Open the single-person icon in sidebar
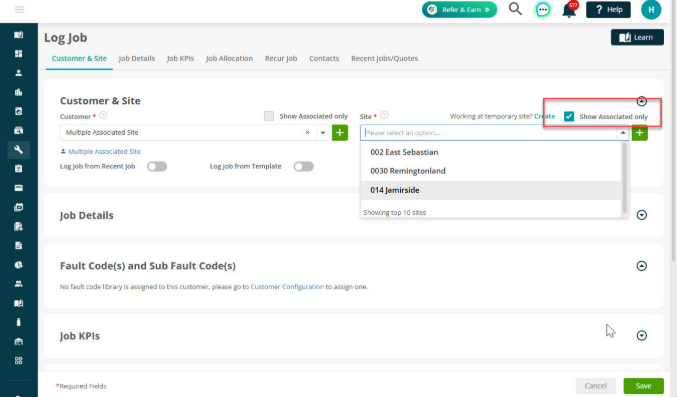The image size is (677, 397). pyautogui.click(x=19, y=73)
